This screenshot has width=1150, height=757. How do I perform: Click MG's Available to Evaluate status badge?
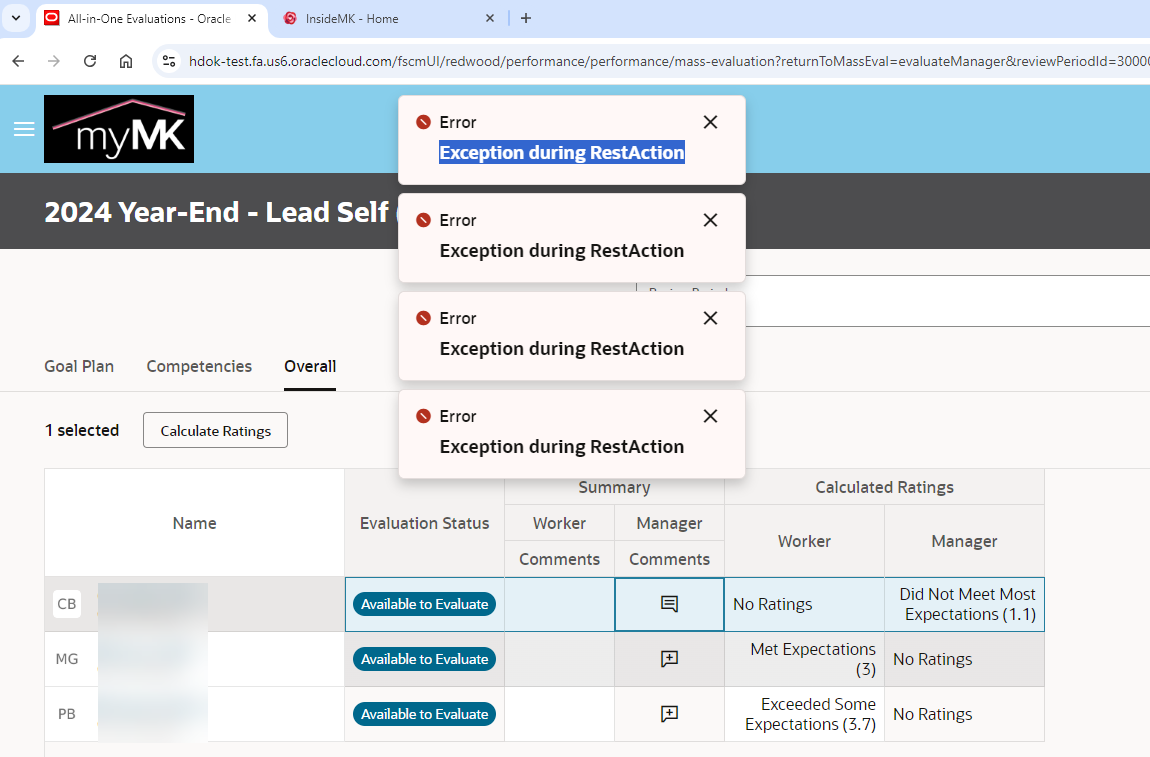[x=425, y=659]
